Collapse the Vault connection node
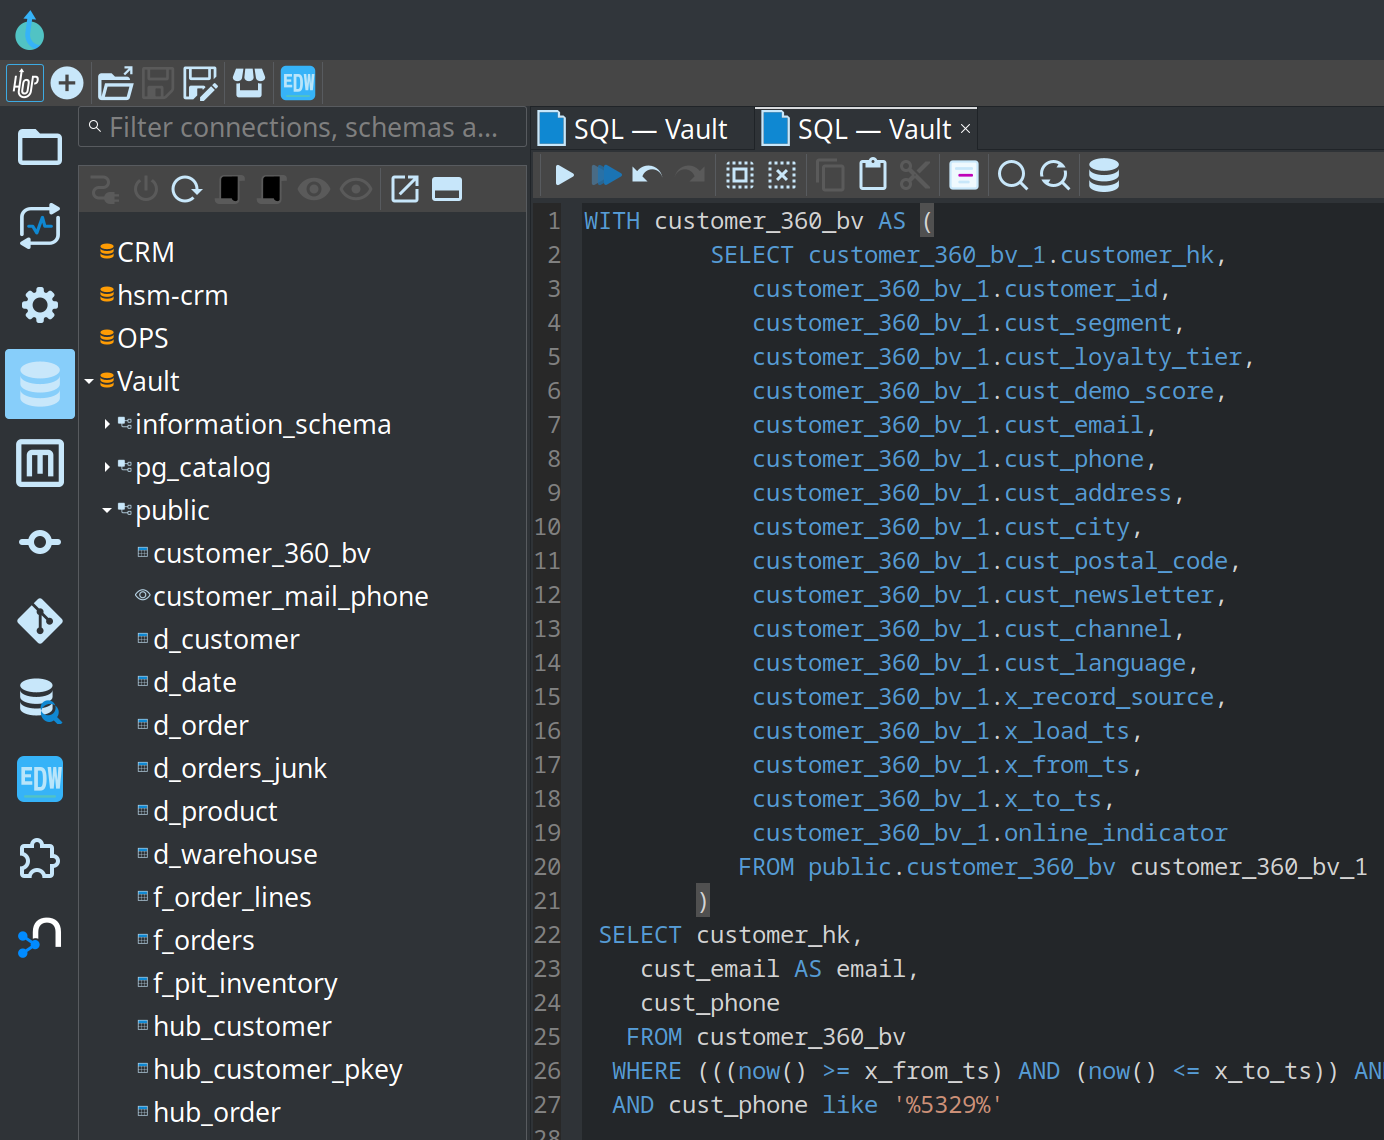The width and height of the screenshot is (1384, 1140). [89, 381]
